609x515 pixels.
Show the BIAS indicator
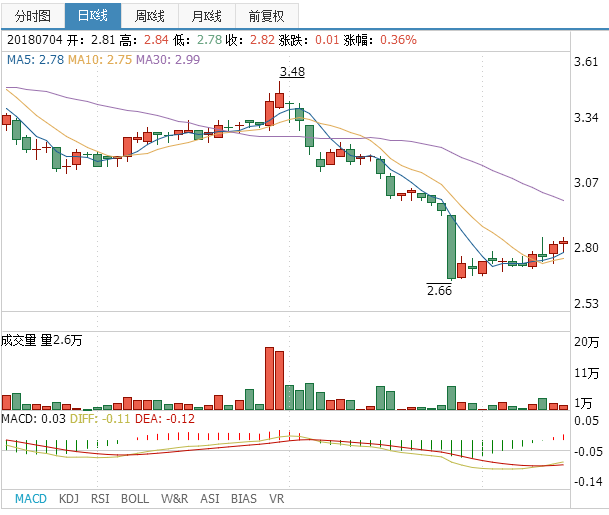click(x=244, y=499)
